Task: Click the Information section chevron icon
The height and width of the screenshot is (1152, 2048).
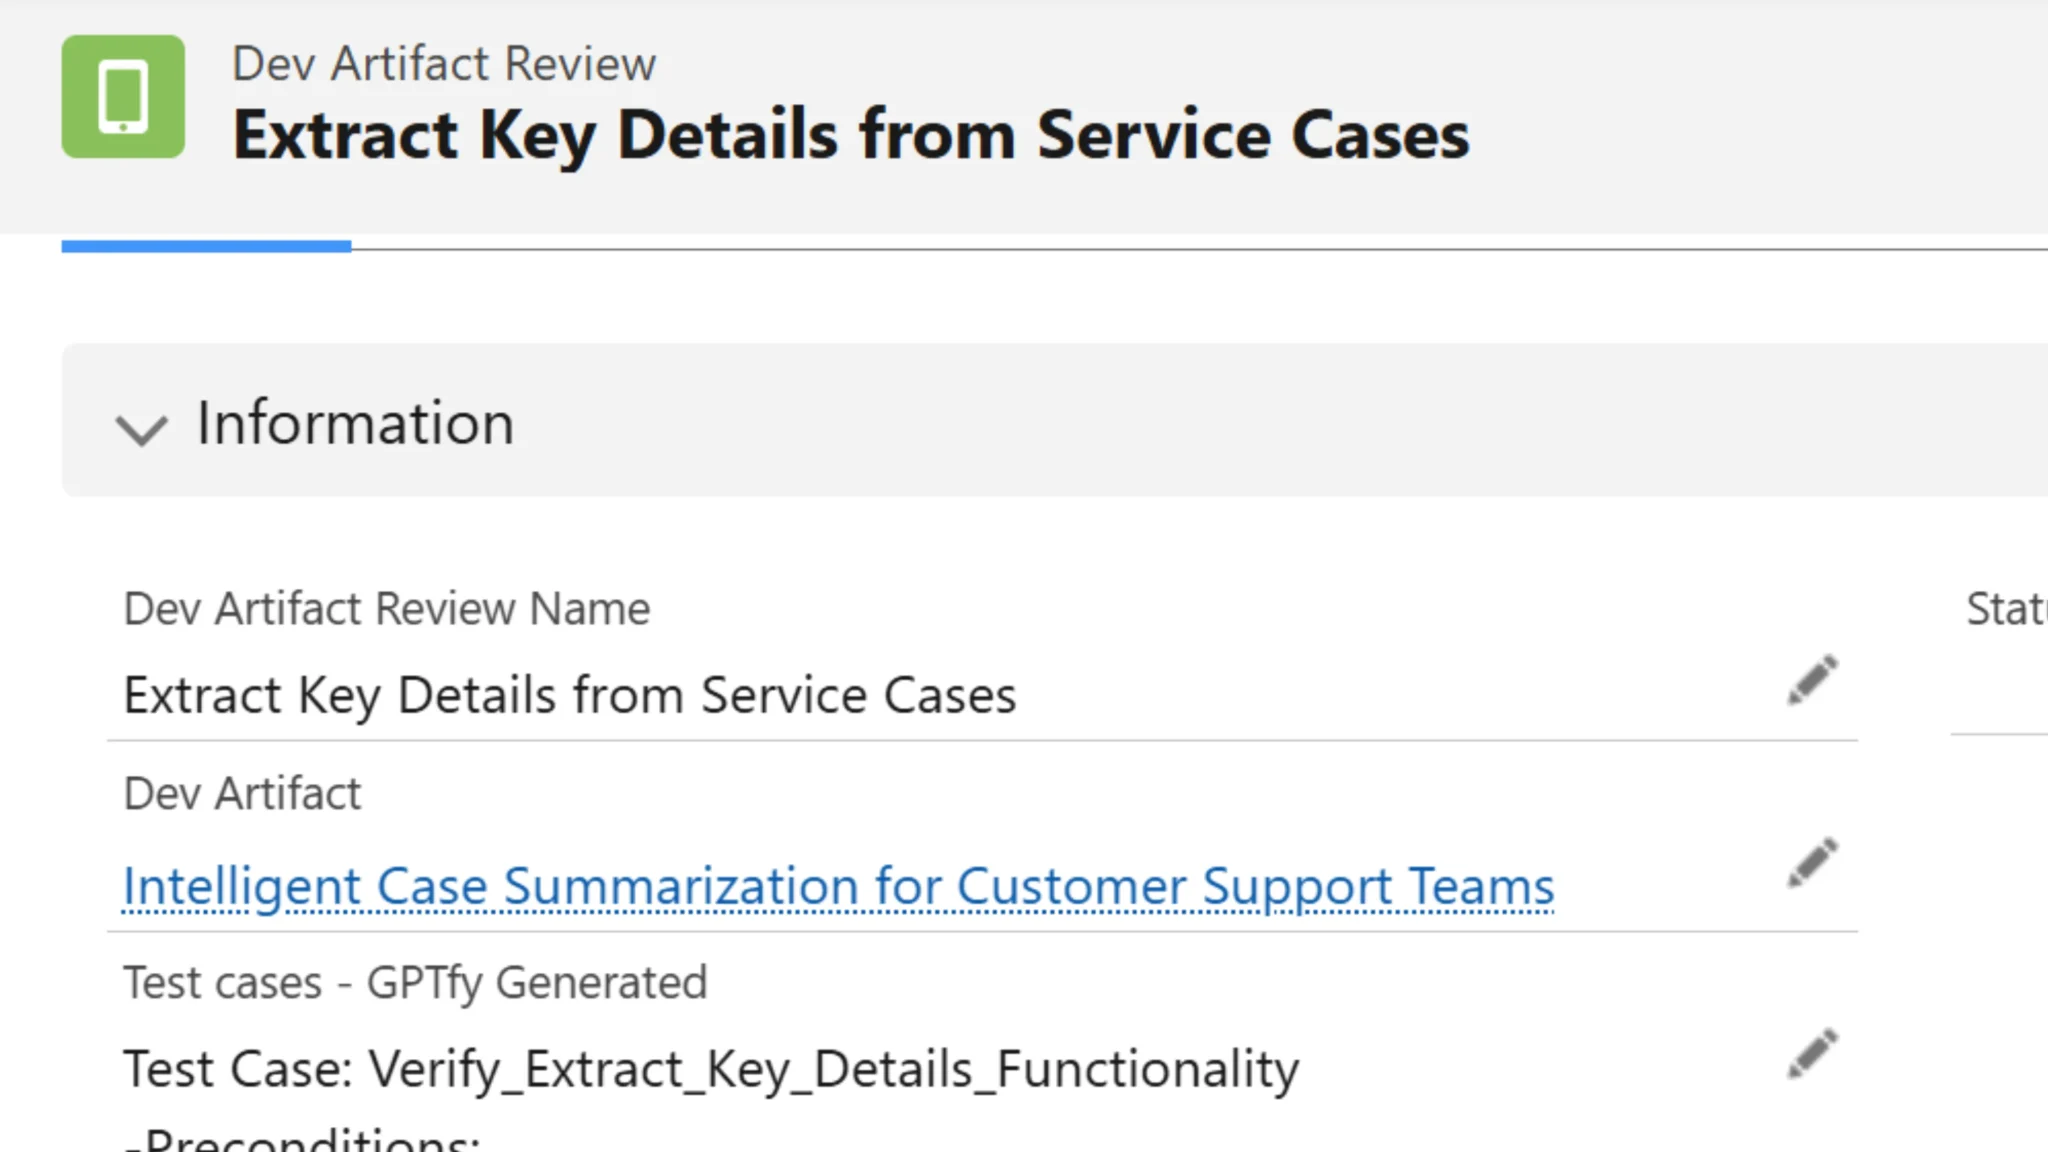Action: 142,430
